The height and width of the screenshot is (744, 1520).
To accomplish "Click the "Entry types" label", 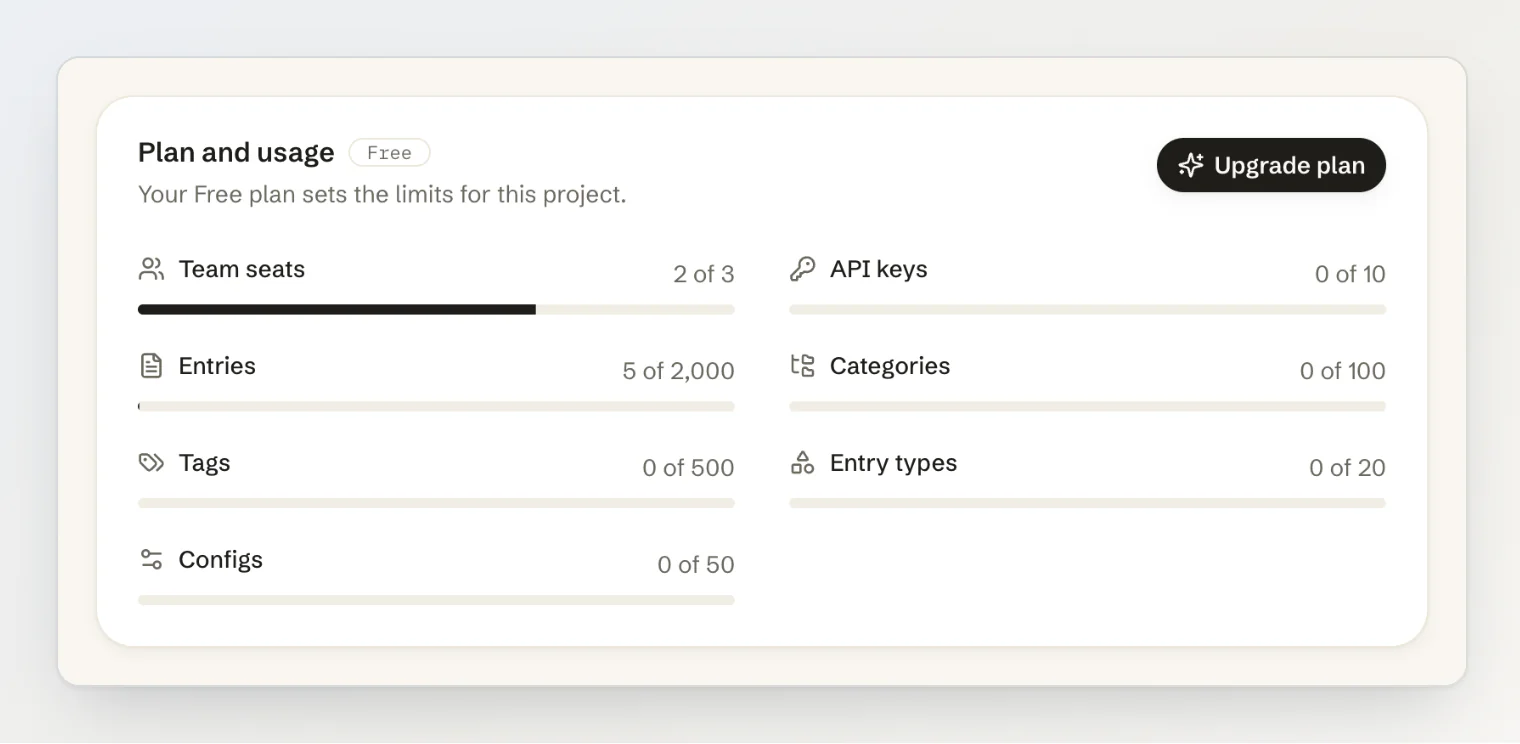I will point(893,463).
